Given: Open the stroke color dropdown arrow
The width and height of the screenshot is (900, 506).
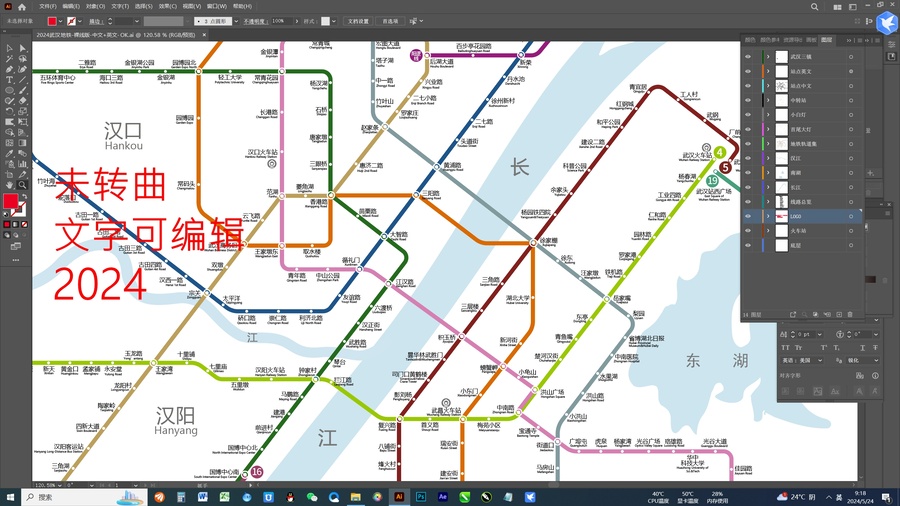Looking at the screenshot, I should click(x=79, y=21).
